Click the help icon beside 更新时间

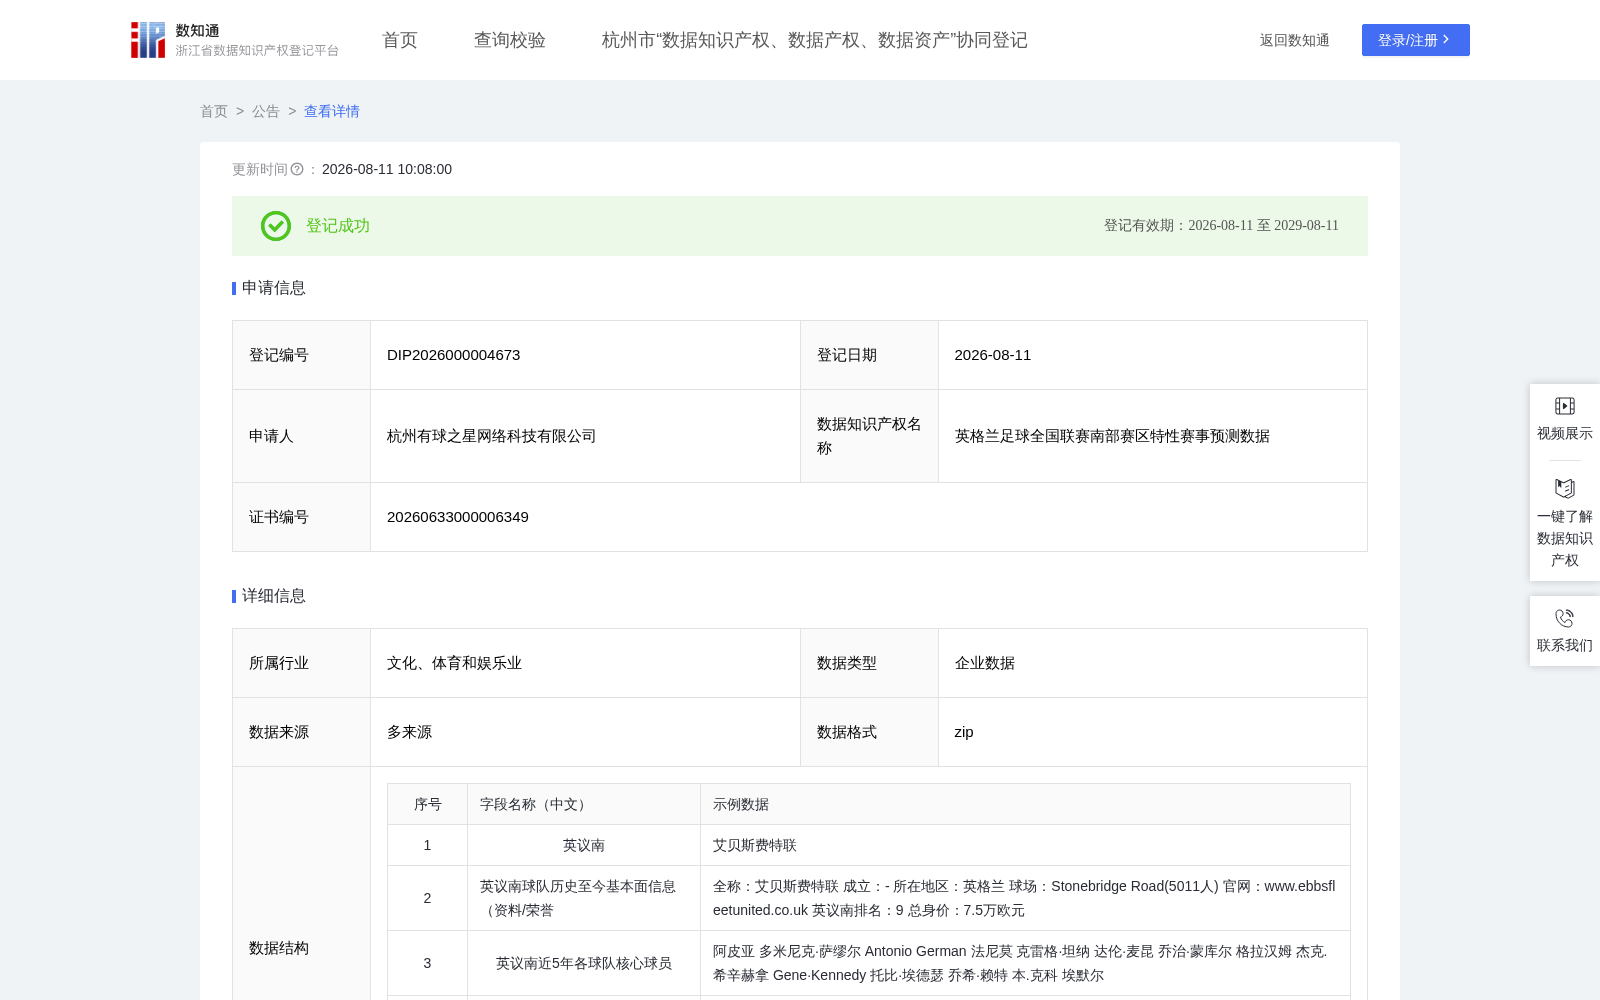pos(297,170)
